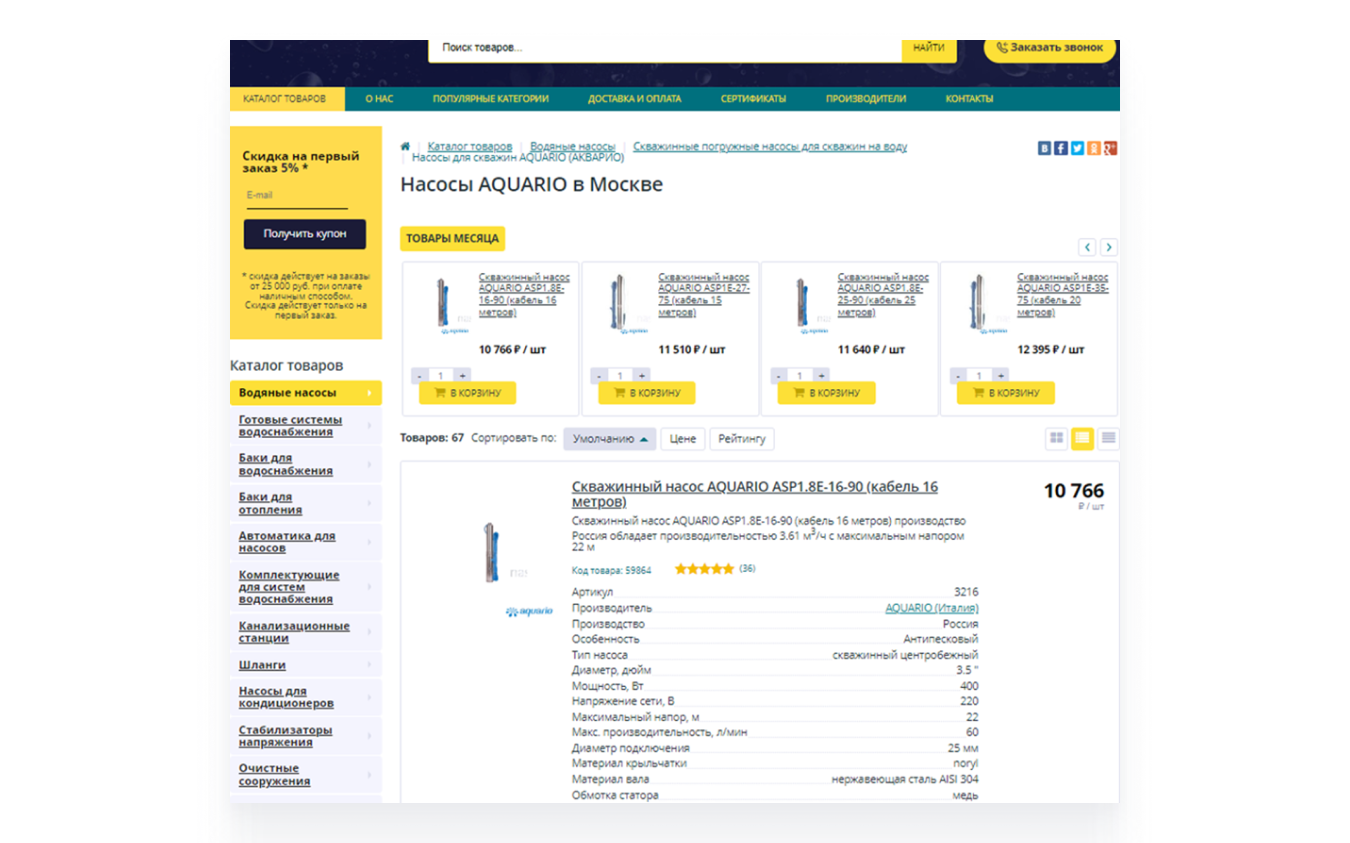Increase quantity for ASP1.8E-25-90 card

click(821, 376)
